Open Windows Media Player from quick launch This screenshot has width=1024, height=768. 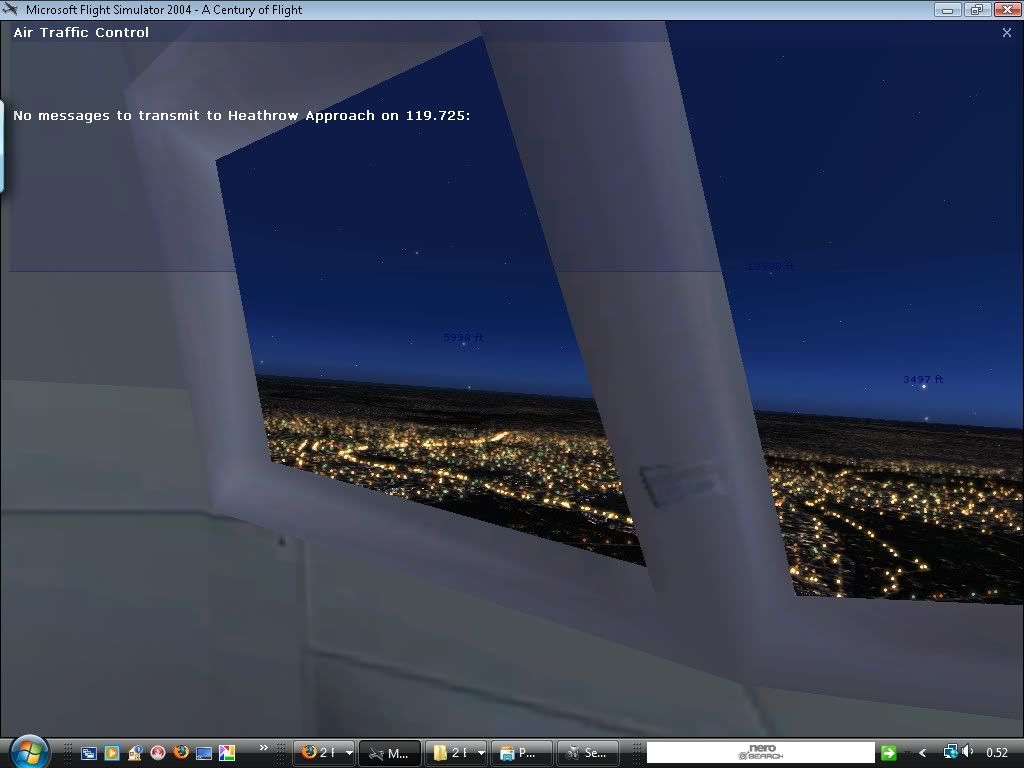pos(112,753)
